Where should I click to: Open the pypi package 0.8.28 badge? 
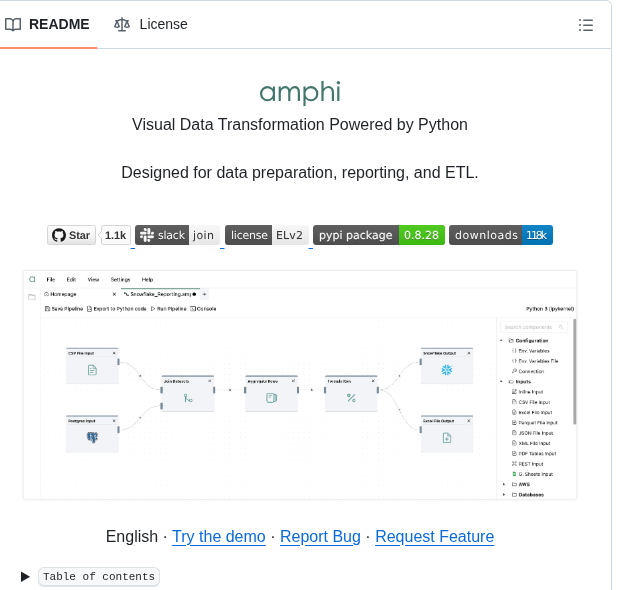tap(379, 235)
